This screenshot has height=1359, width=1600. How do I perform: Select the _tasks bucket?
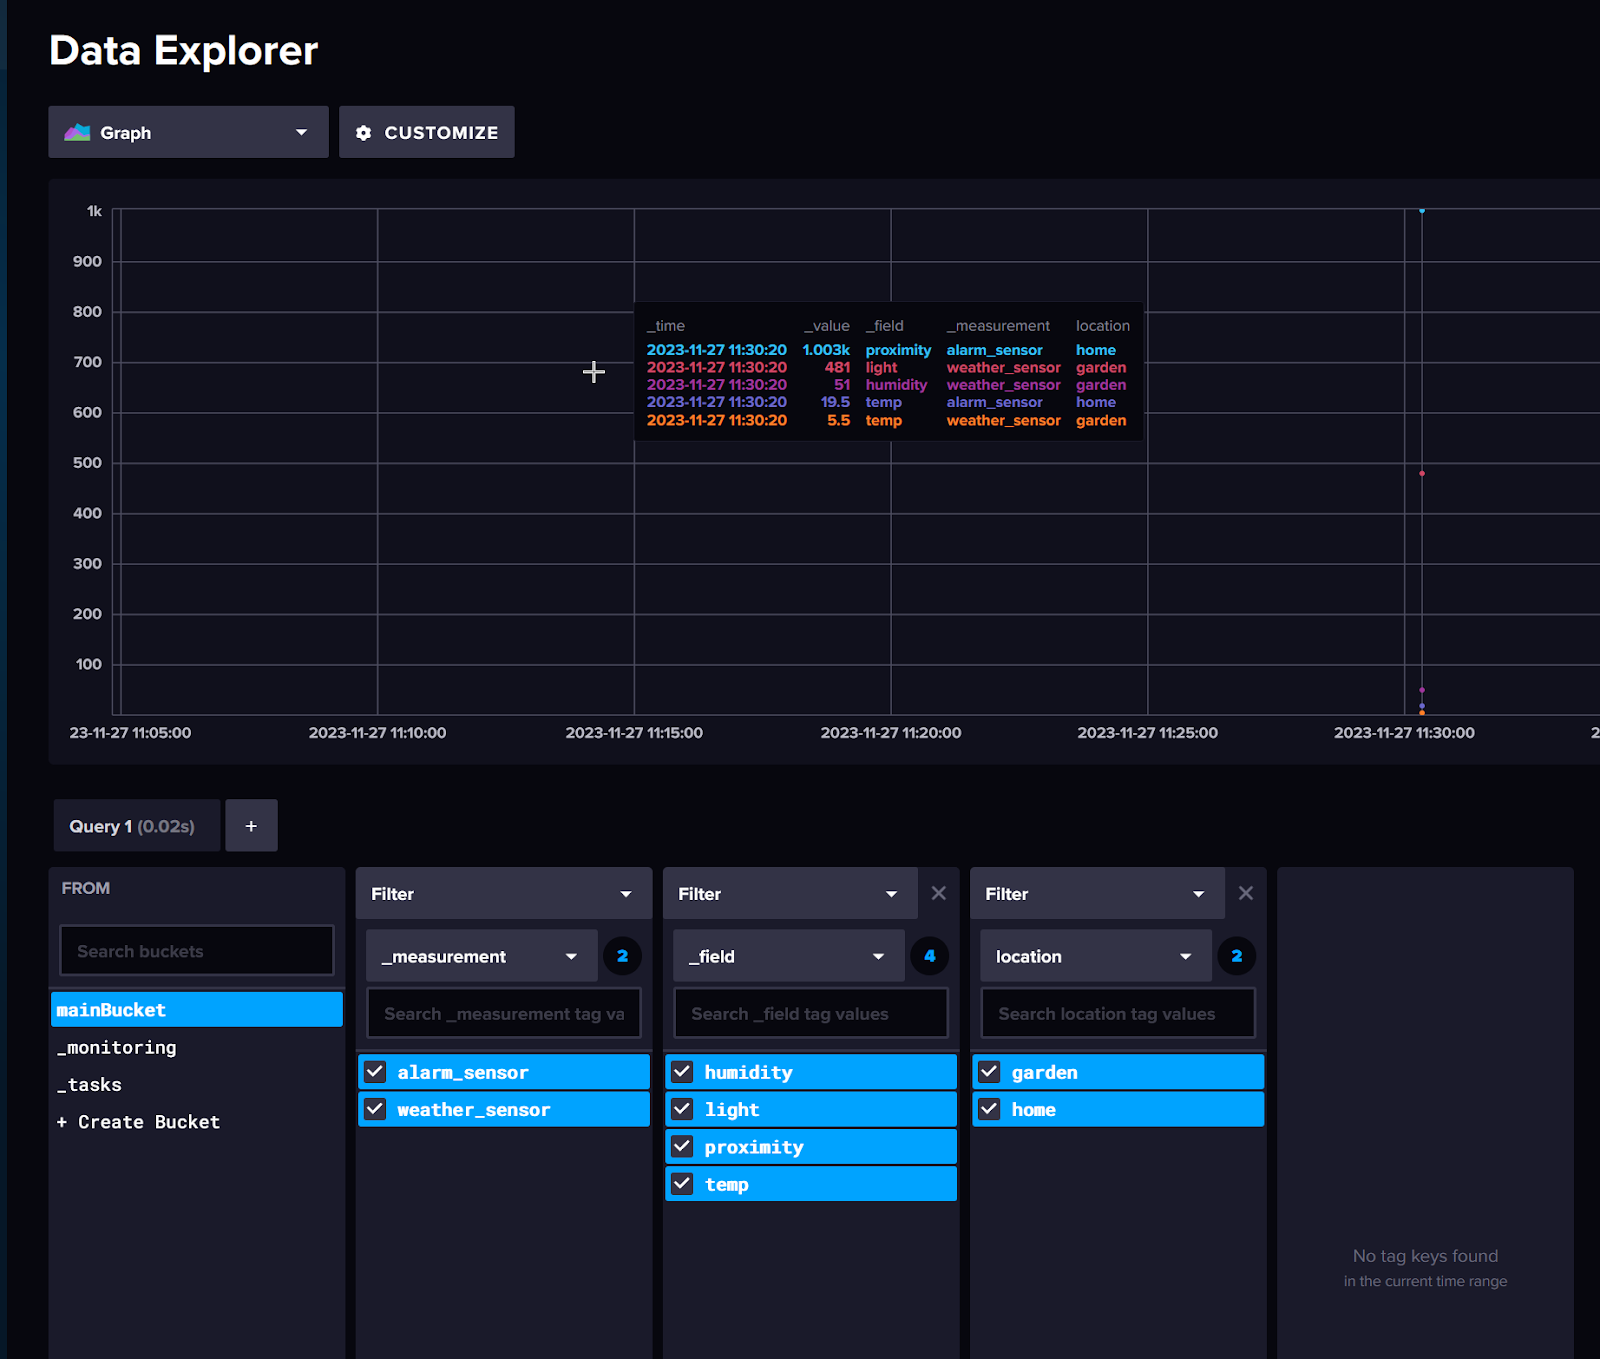[x=197, y=1084]
